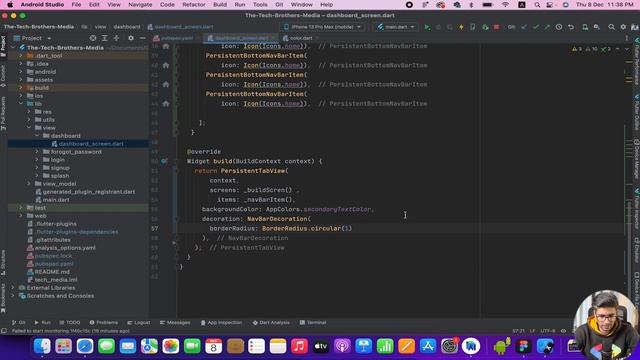The width and height of the screenshot is (640, 360).
Task: Click the red Stop button in toolbar
Action: (x=496, y=27)
